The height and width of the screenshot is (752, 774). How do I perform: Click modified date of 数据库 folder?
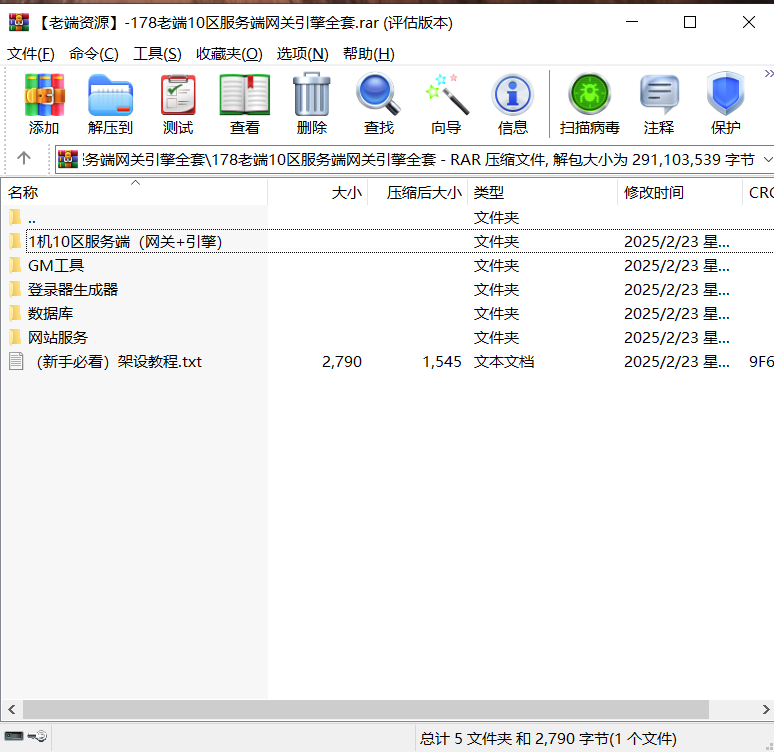click(x=676, y=314)
